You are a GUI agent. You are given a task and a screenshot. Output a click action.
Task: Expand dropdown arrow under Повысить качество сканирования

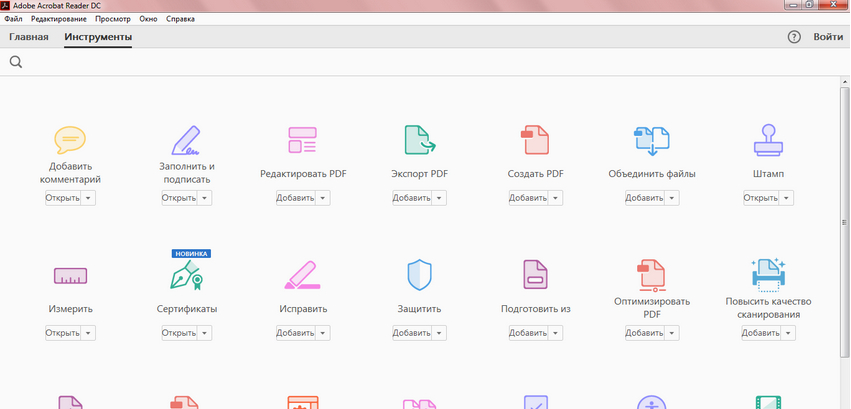(788, 333)
